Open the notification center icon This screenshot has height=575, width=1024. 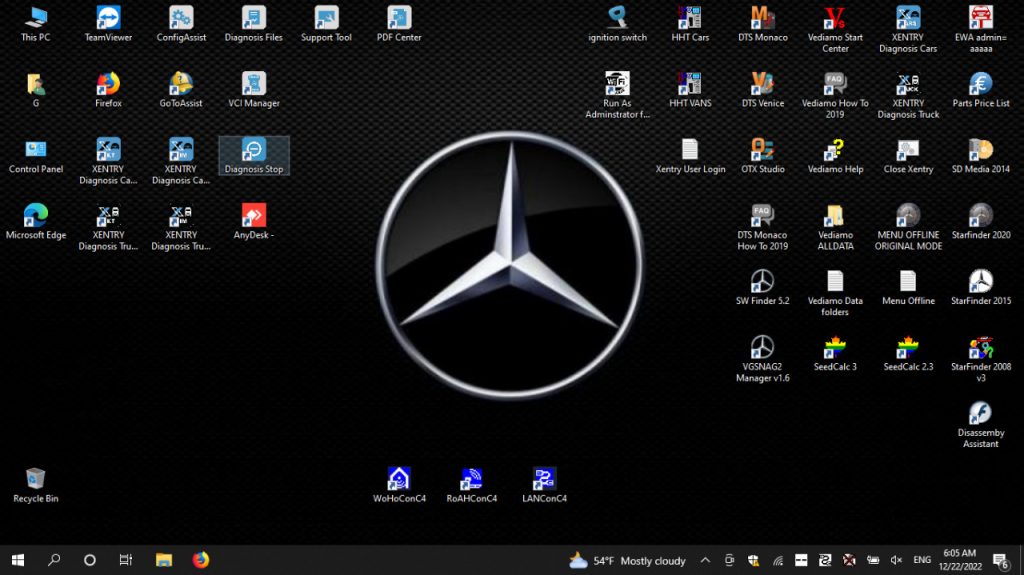1000,560
